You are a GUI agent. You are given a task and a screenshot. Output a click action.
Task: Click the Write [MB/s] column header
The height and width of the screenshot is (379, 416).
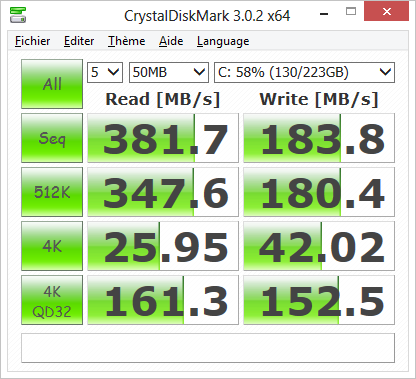pos(319,99)
